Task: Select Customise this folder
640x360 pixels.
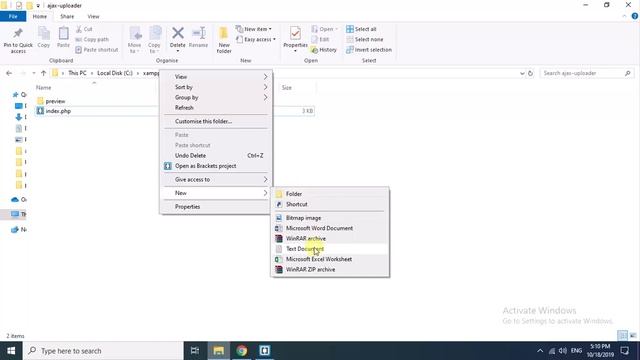Action: tap(216, 121)
